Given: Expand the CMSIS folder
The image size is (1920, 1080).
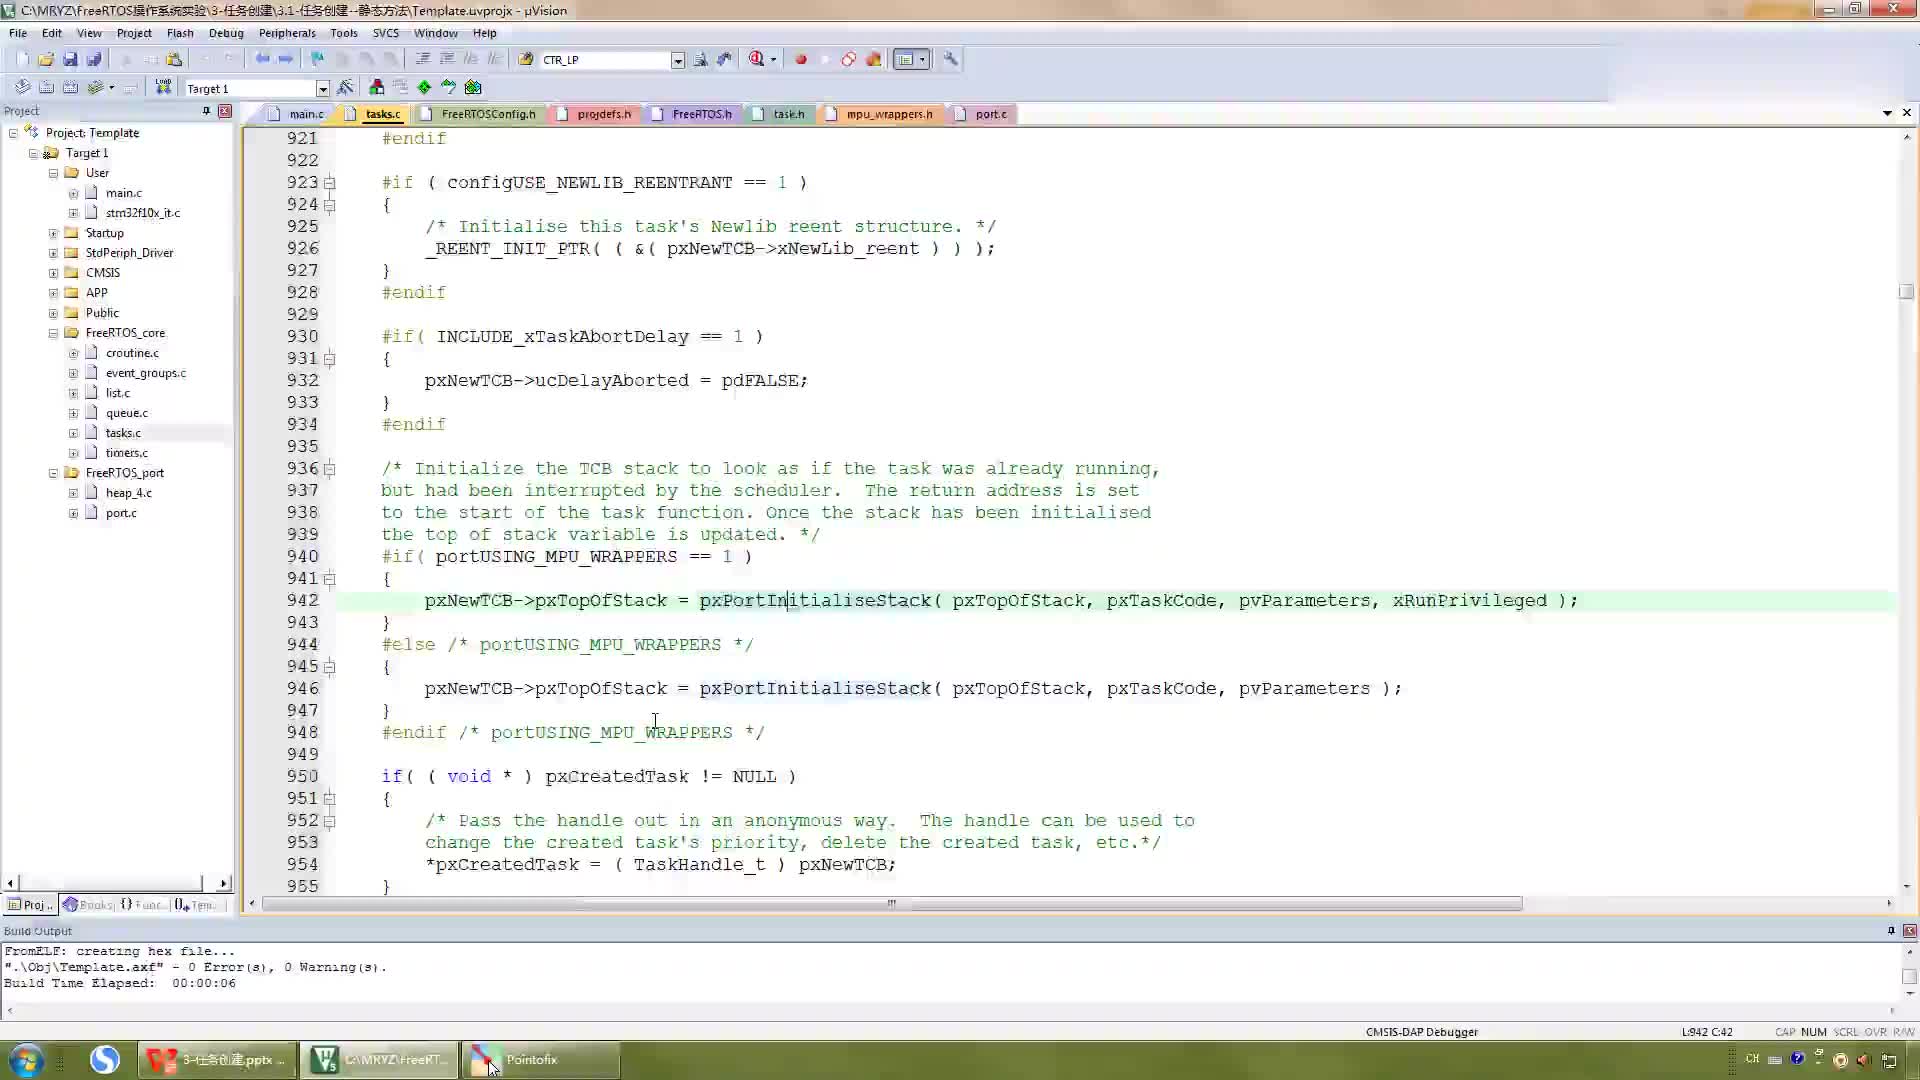Looking at the screenshot, I should (x=54, y=273).
